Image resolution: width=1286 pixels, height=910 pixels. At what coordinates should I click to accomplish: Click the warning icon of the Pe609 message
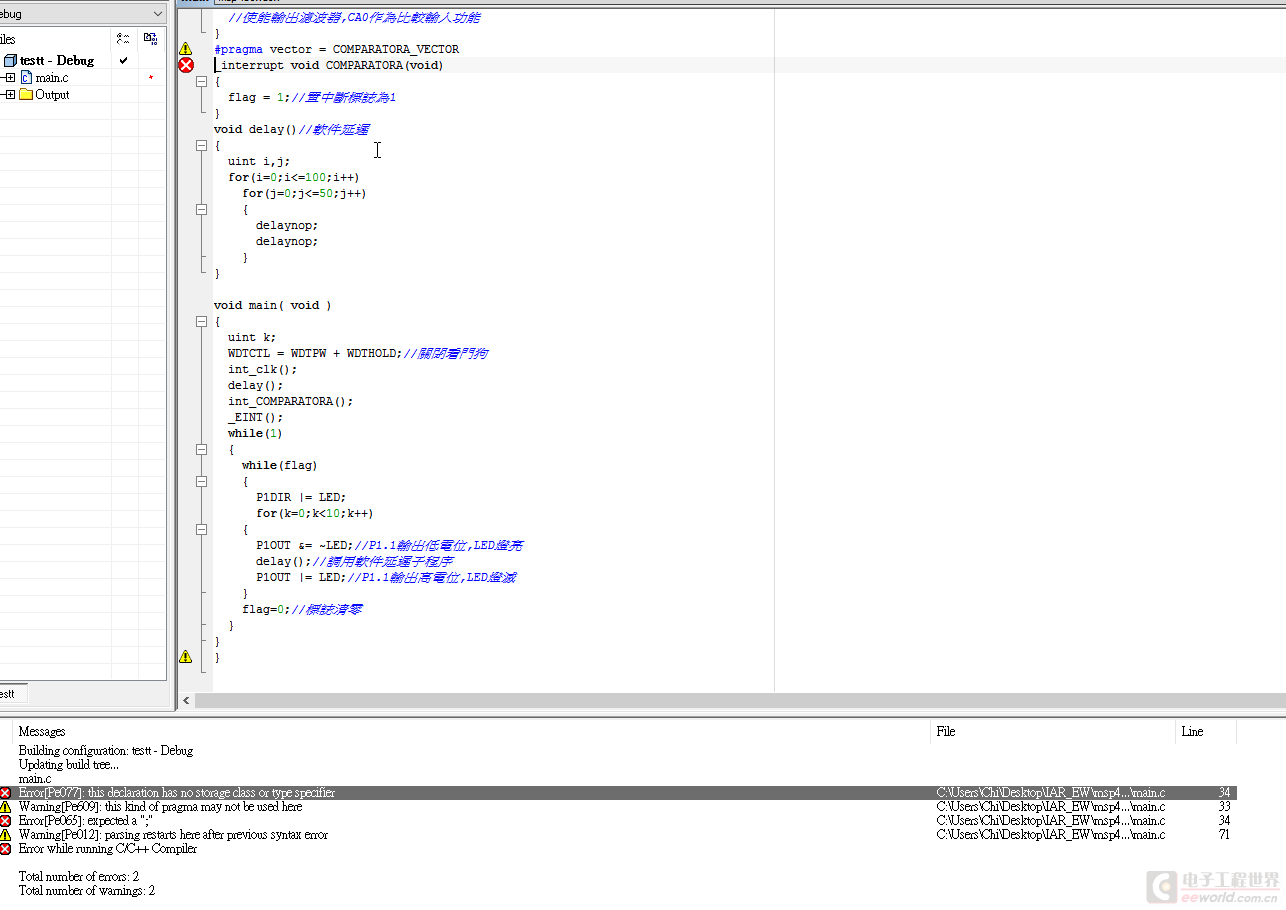5,806
